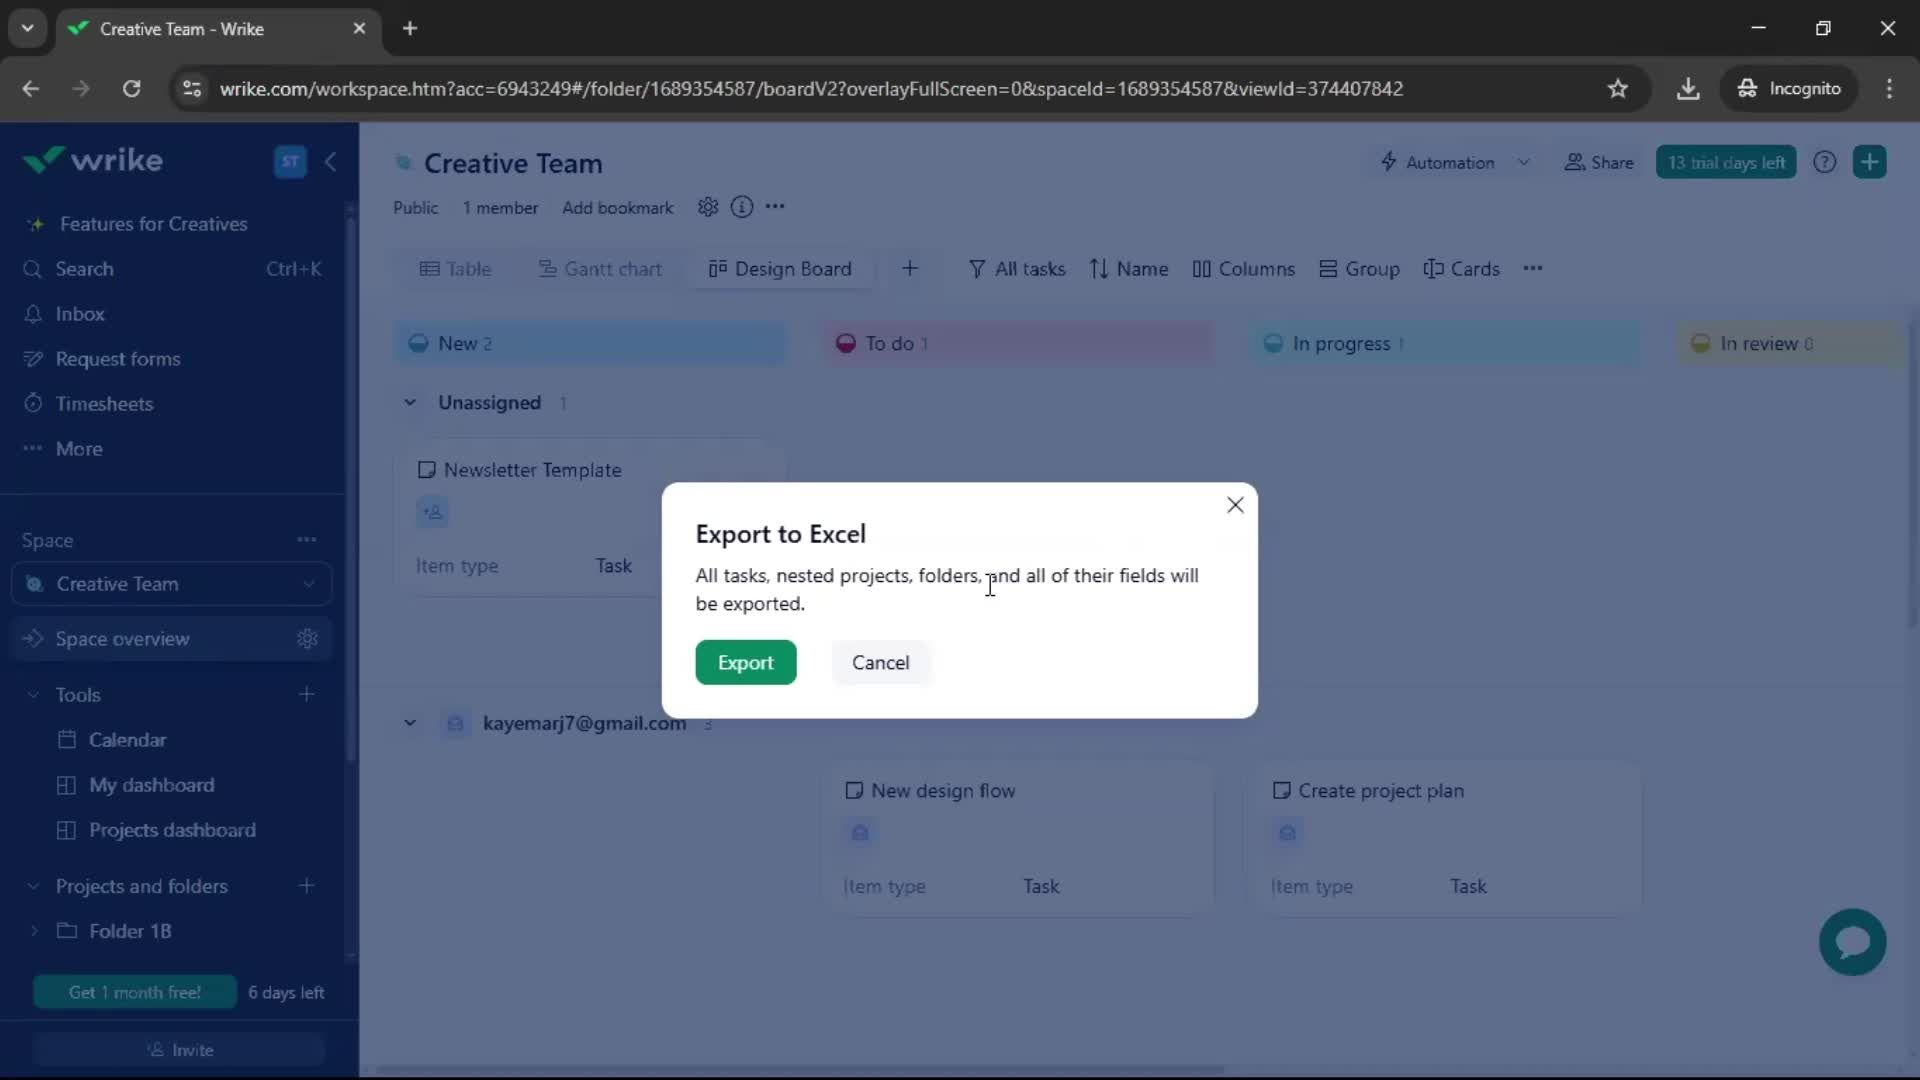The height and width of the screenshot is (1080, 1920).
Task: Switch to the Gantt chart tab
Action: click(600, 269)
